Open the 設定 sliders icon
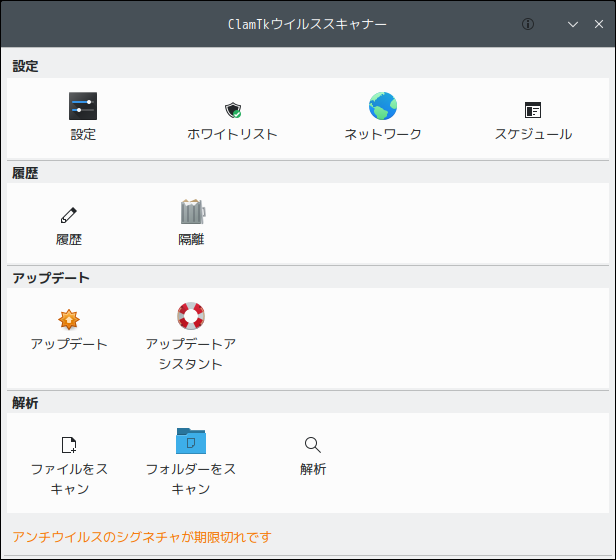Image resolution: width=616 pixels, height=560 pixels. (83, 106)
